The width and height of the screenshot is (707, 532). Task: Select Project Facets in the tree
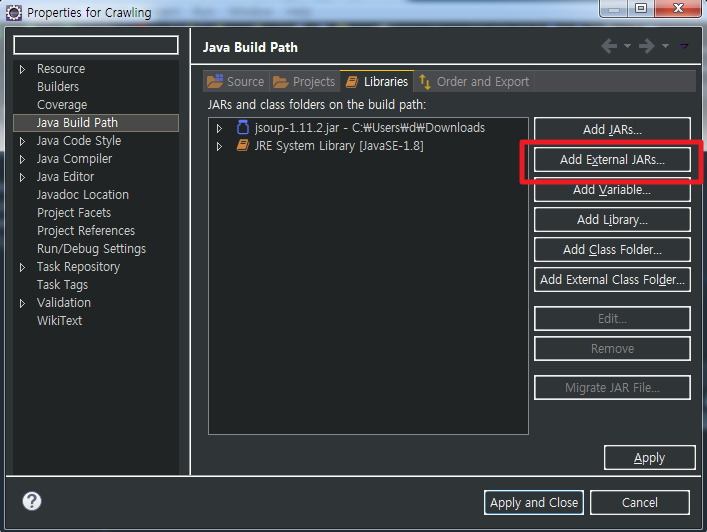(74, 213)
